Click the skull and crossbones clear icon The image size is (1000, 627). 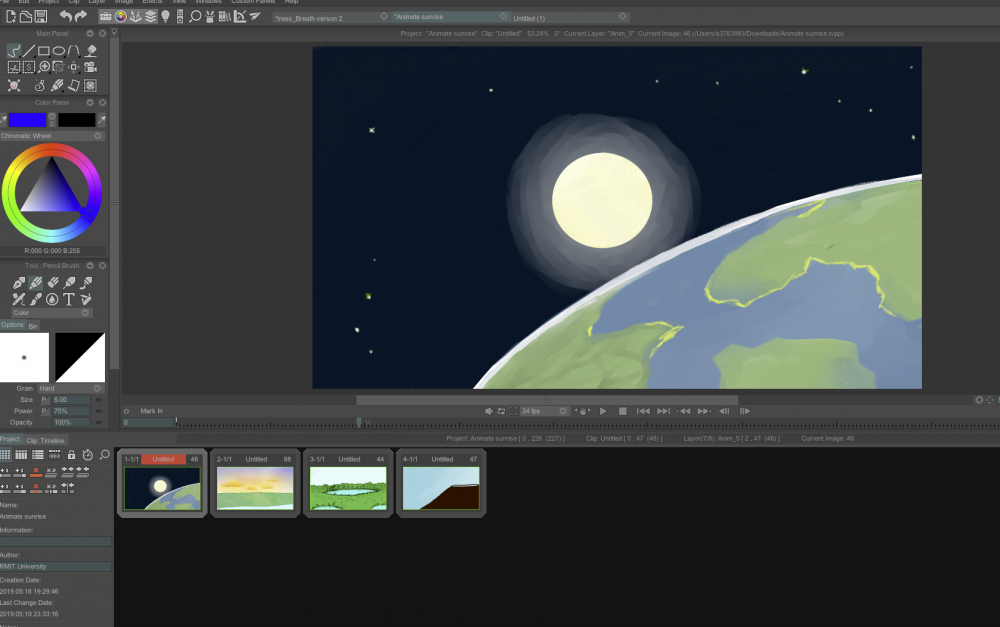pyautogui.click(x=14, y=85)
